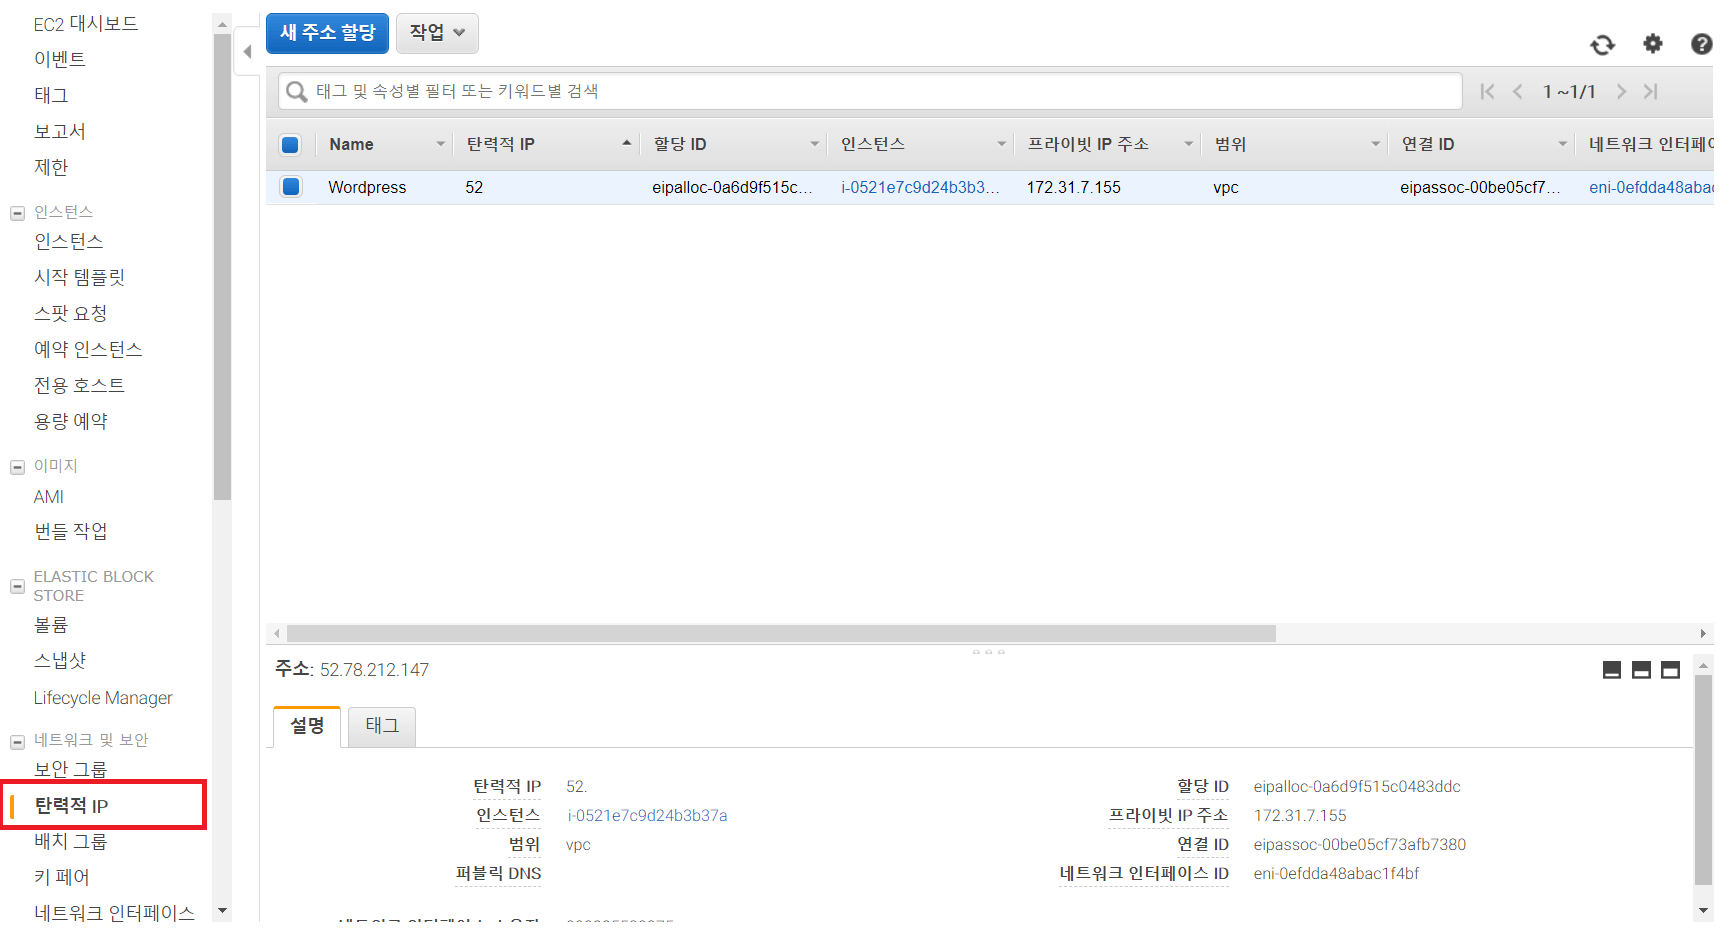Open the help question mark icon
The width and height of the screenshot is (1722, 928).
tap(1700, 44)
